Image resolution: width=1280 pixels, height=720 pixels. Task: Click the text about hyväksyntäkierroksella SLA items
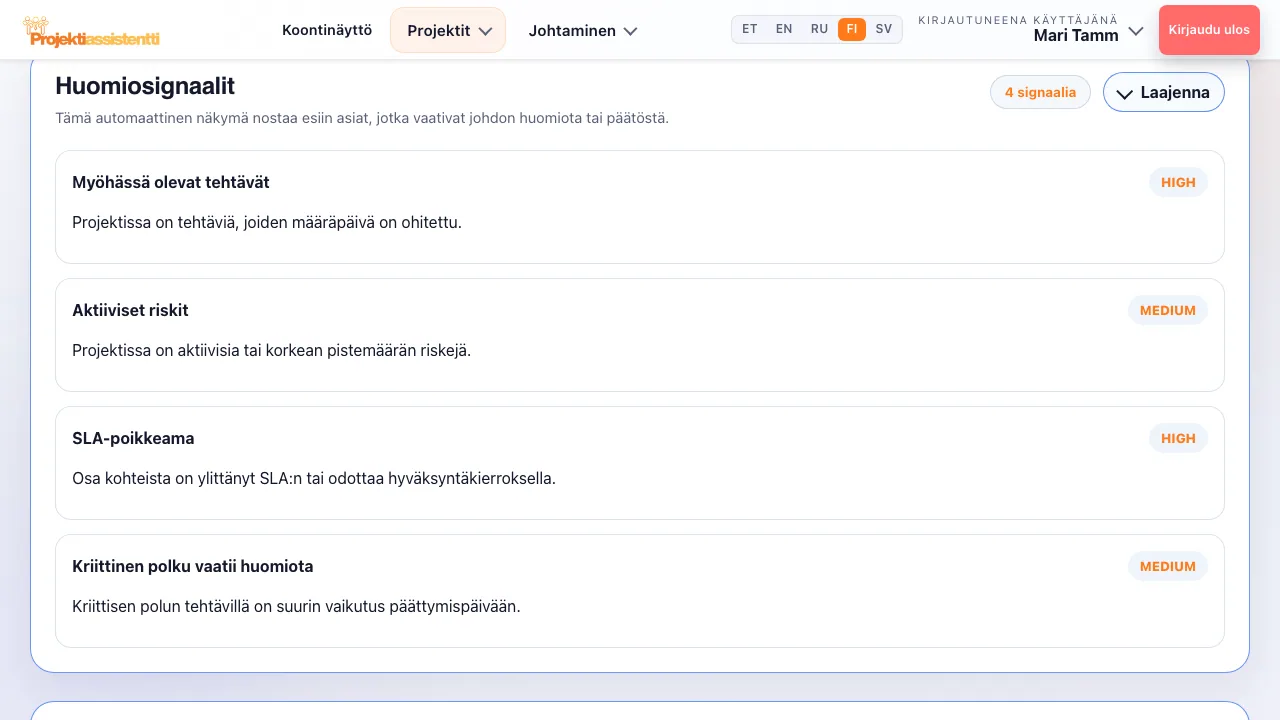(314, 478)
